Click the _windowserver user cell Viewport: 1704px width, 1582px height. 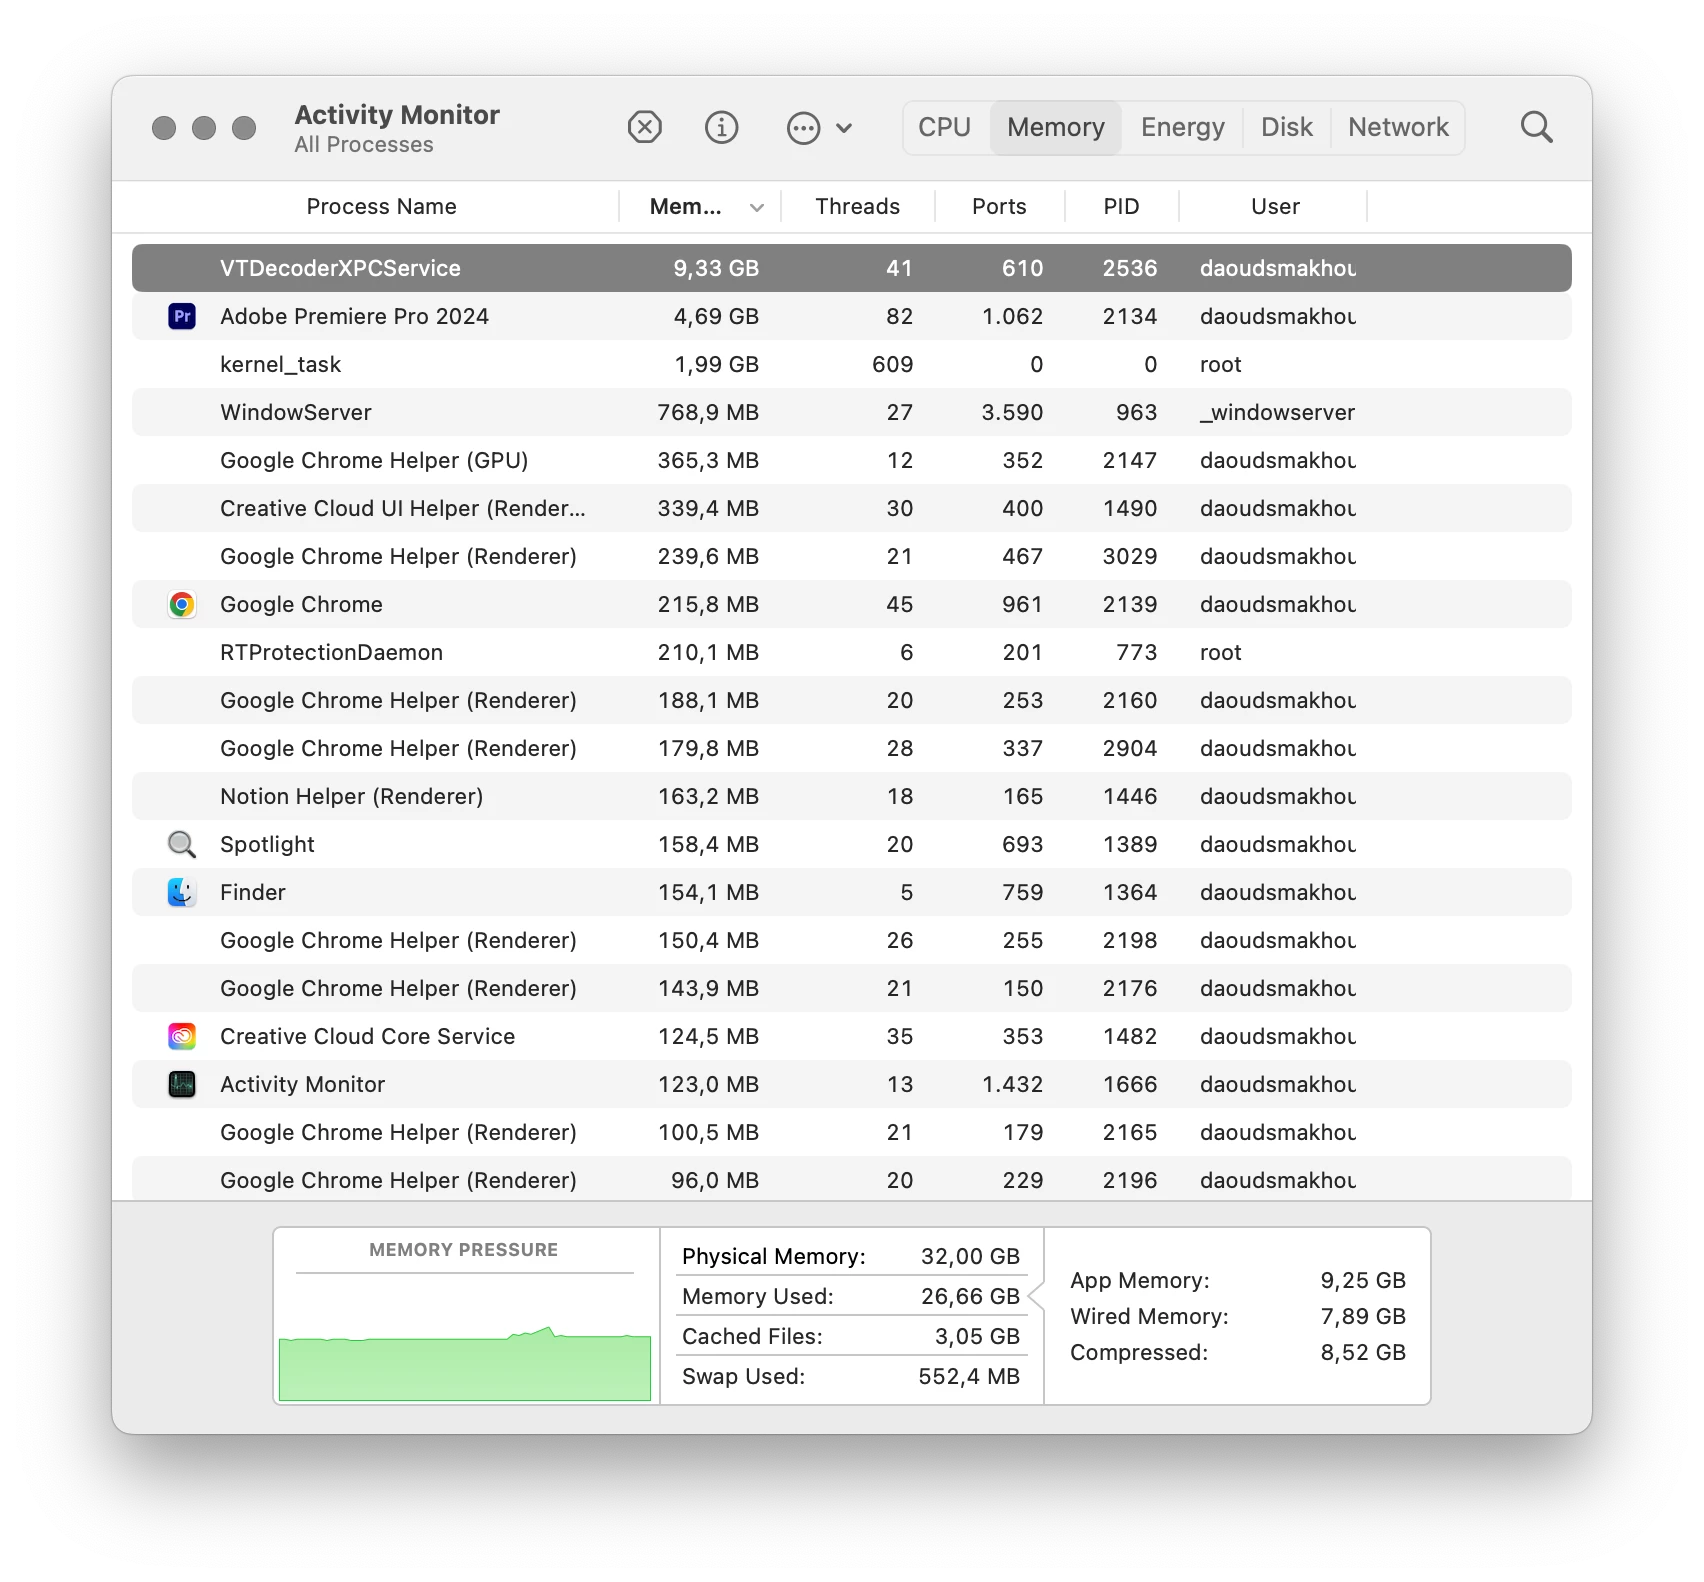[x=1277, y=412]
